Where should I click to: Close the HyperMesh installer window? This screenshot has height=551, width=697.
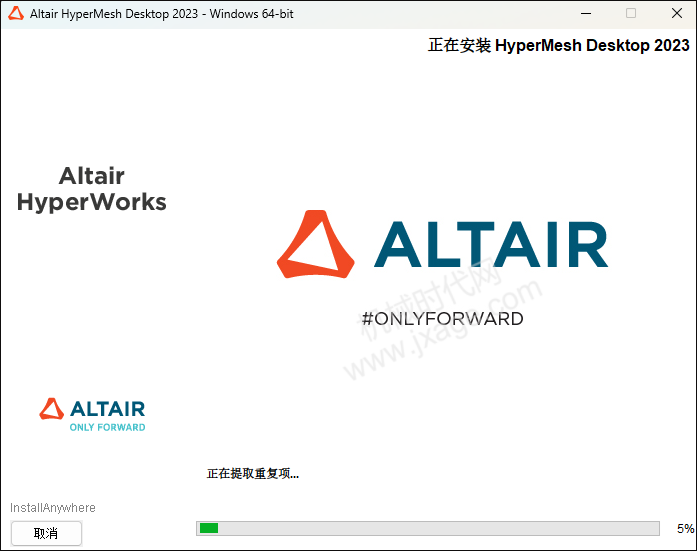pos(677,13)
